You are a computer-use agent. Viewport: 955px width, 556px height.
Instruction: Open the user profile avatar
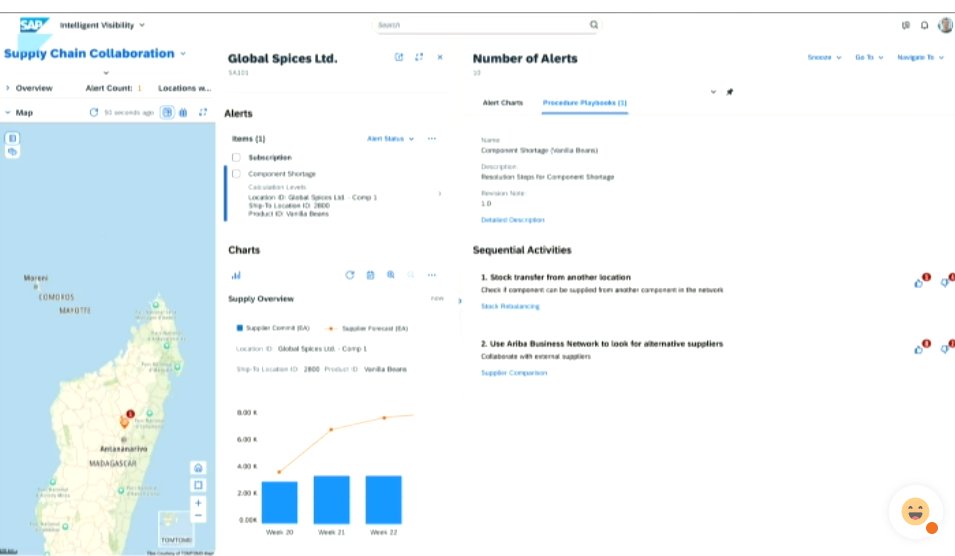coord(946,24)
